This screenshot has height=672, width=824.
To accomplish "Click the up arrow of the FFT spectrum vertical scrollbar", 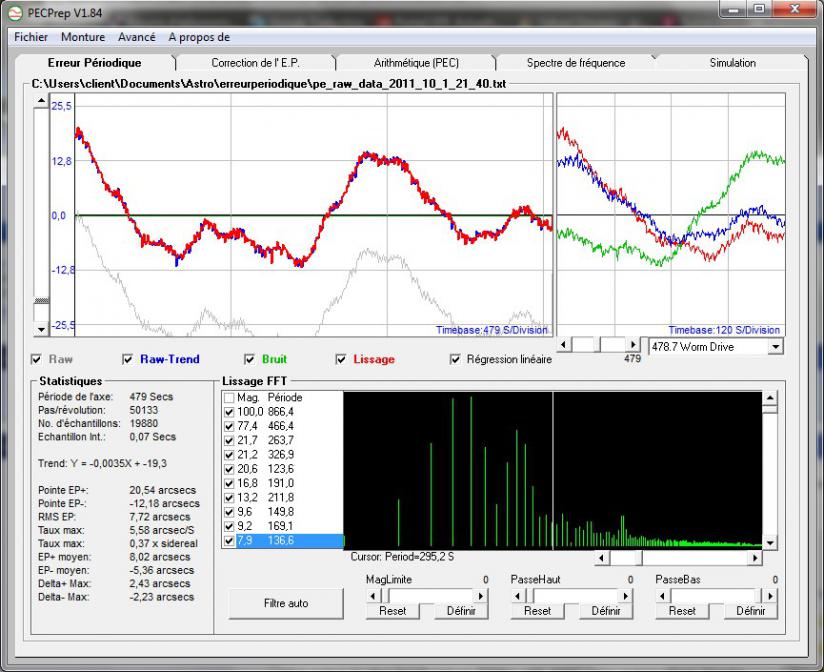I will [x=770, y=398].
